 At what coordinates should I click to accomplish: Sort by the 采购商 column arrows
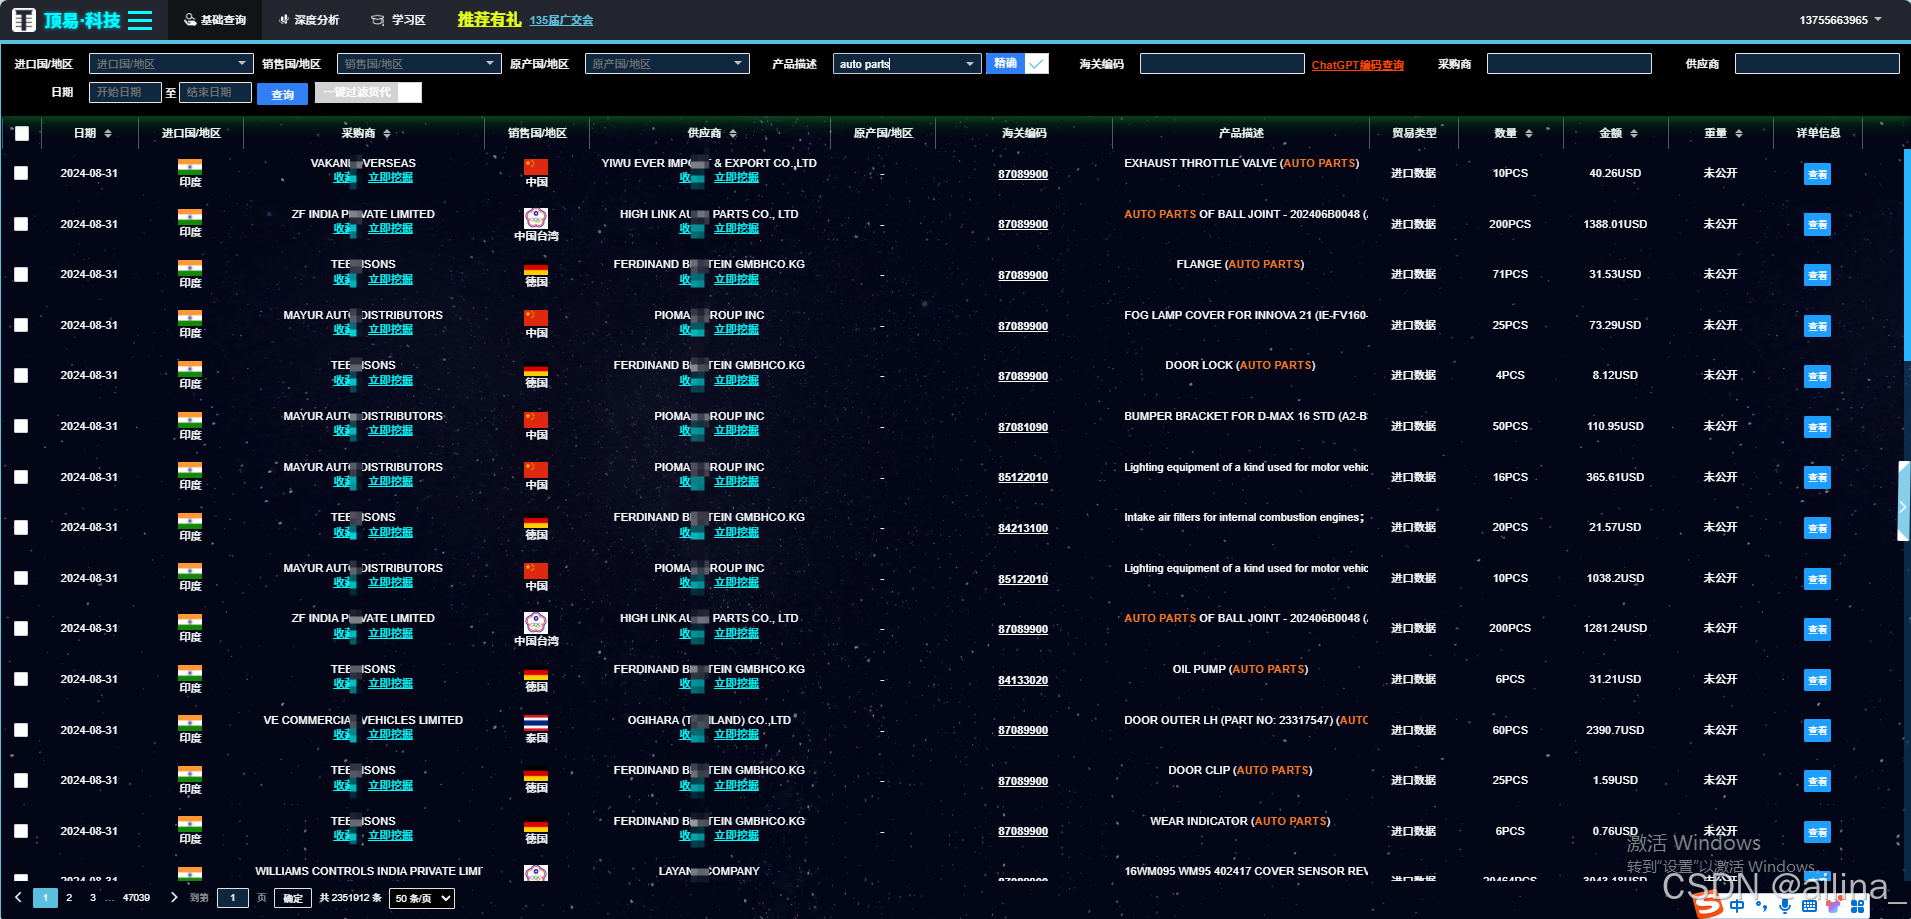click(387, 133)
